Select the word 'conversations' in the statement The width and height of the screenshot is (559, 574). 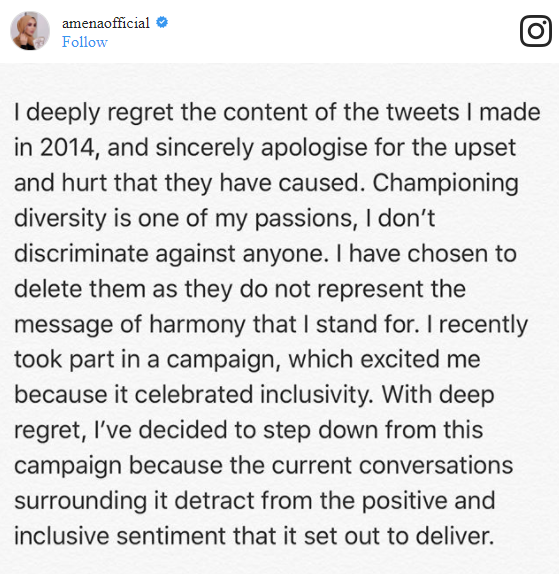click(x=436, y=466)
